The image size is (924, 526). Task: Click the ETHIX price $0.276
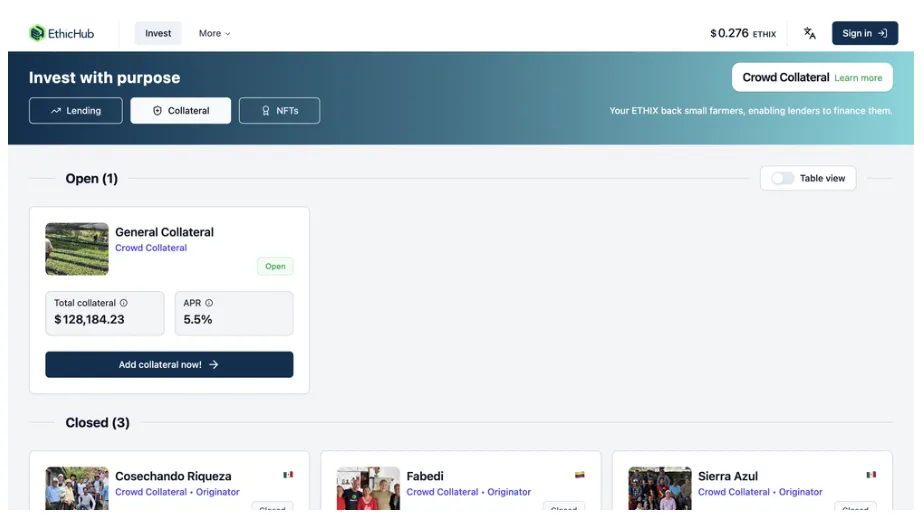(742, 34)
